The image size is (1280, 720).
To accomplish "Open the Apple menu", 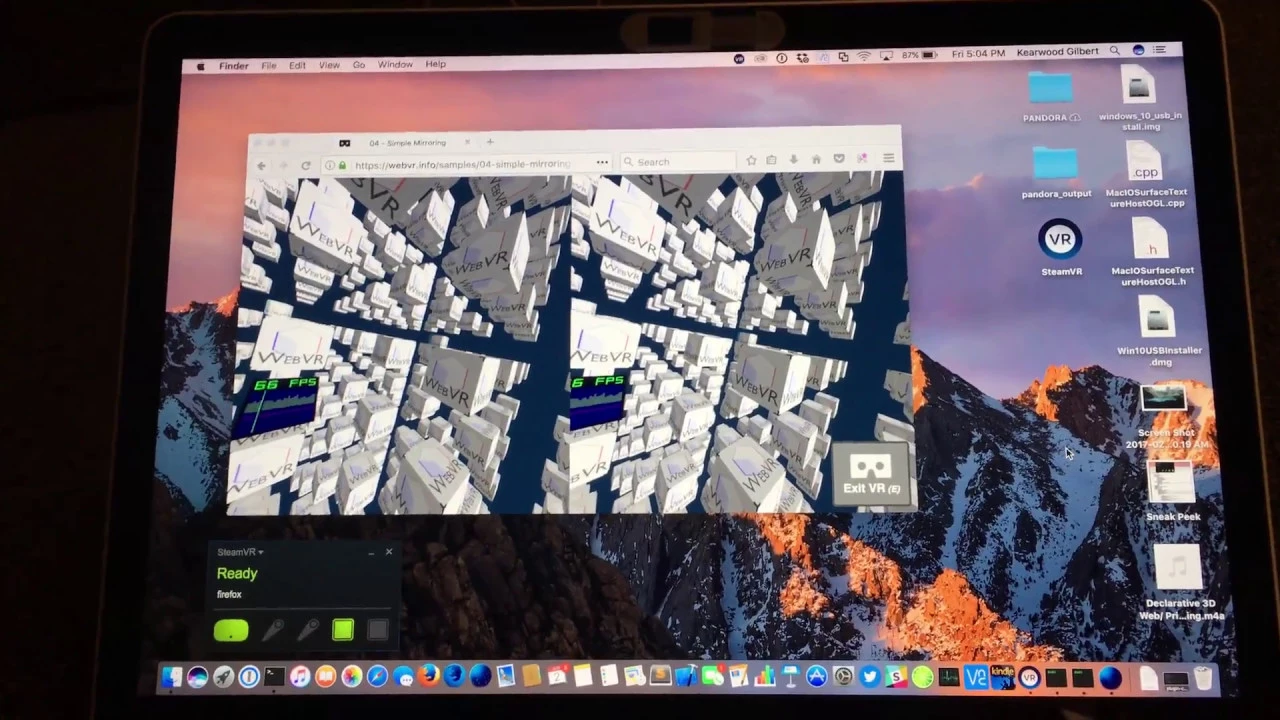I will pyautogui.click(x=200, y=66).
